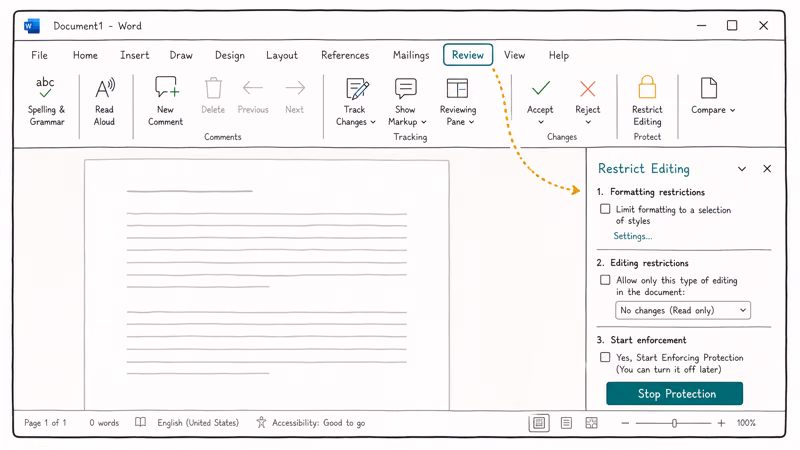Screen dimensions: 800x450
Task: Open the Help tab
Action: tap(559, 55)
